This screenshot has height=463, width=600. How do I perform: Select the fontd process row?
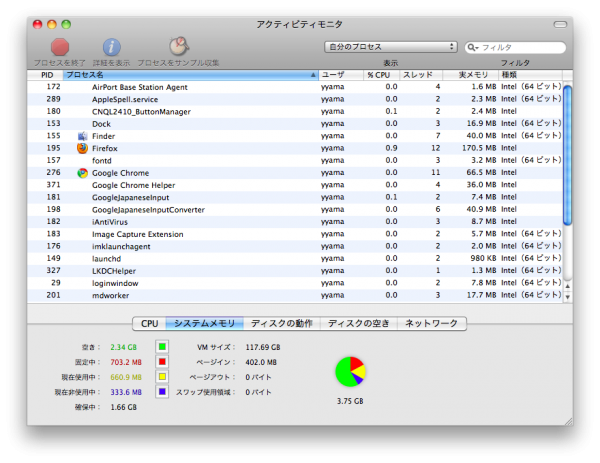point(295,161)
